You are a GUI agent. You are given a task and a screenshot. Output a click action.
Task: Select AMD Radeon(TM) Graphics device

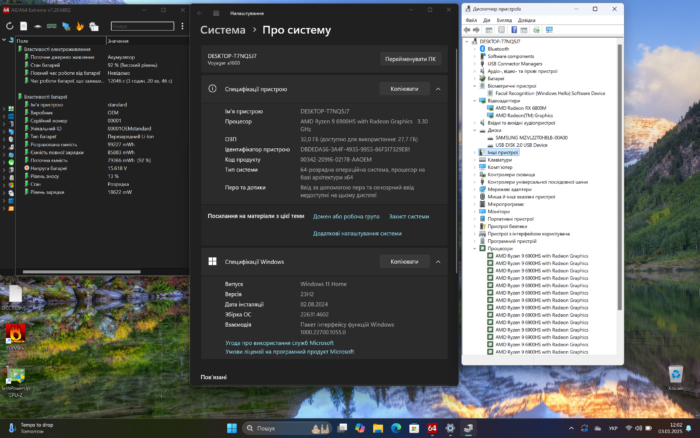point(524,115)
